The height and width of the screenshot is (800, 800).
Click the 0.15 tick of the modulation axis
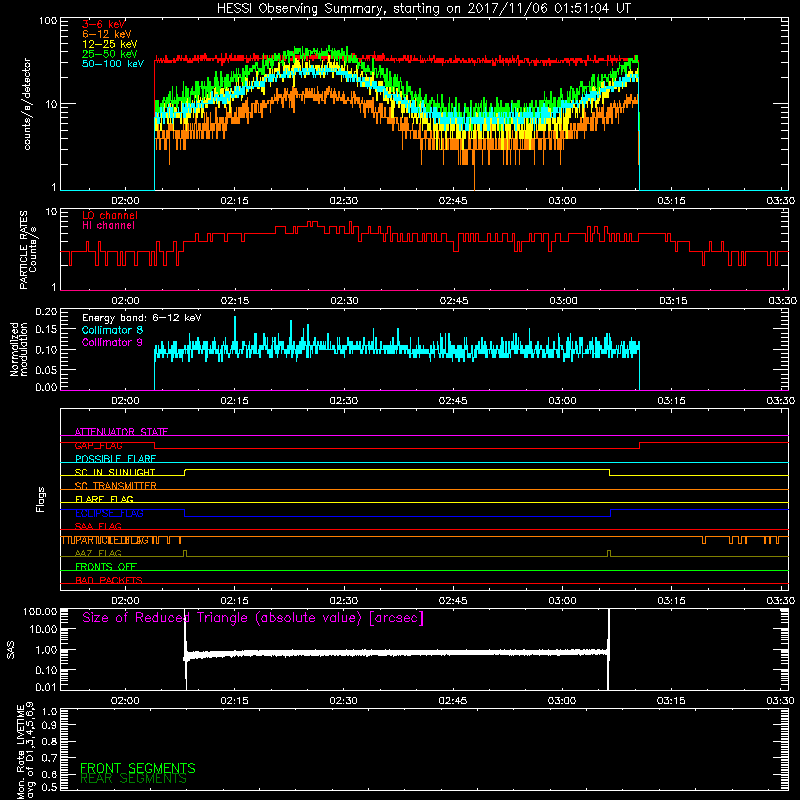coord(46,330)
